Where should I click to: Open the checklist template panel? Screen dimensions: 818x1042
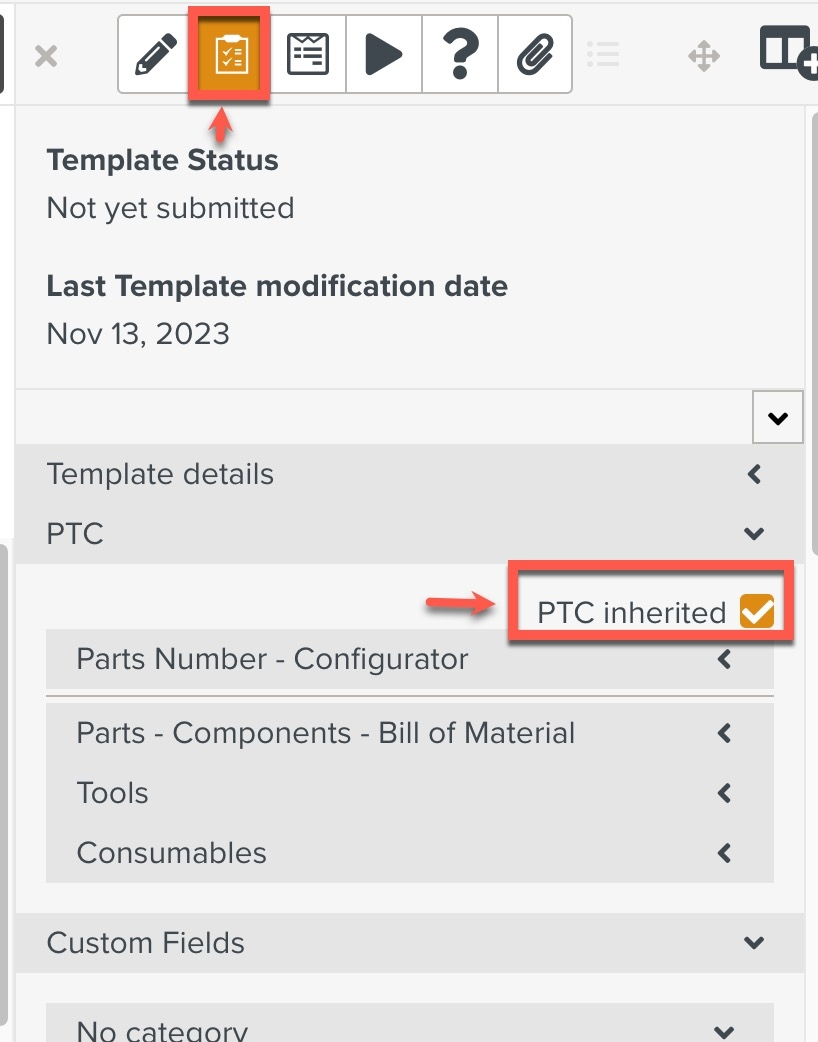(x=228, y=54)
